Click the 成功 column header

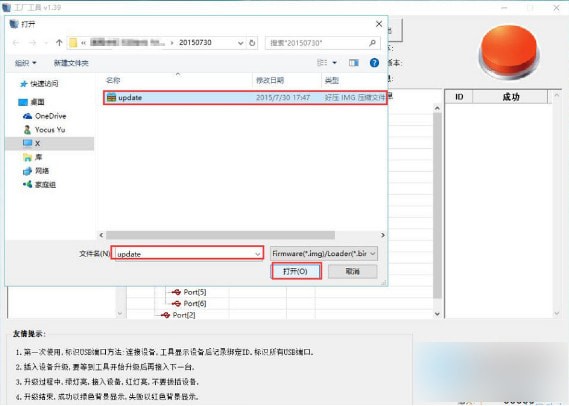click(511, 97)
